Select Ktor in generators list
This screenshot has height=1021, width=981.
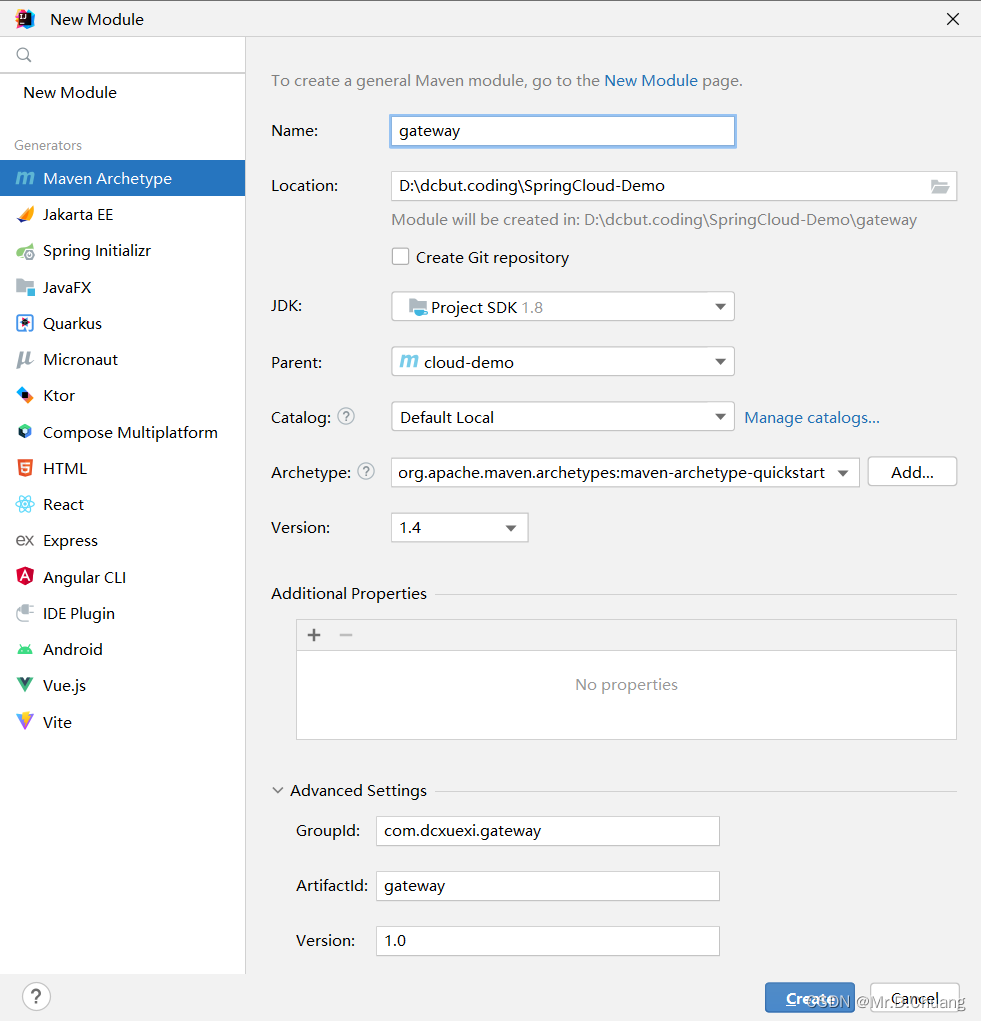point(122,395)
